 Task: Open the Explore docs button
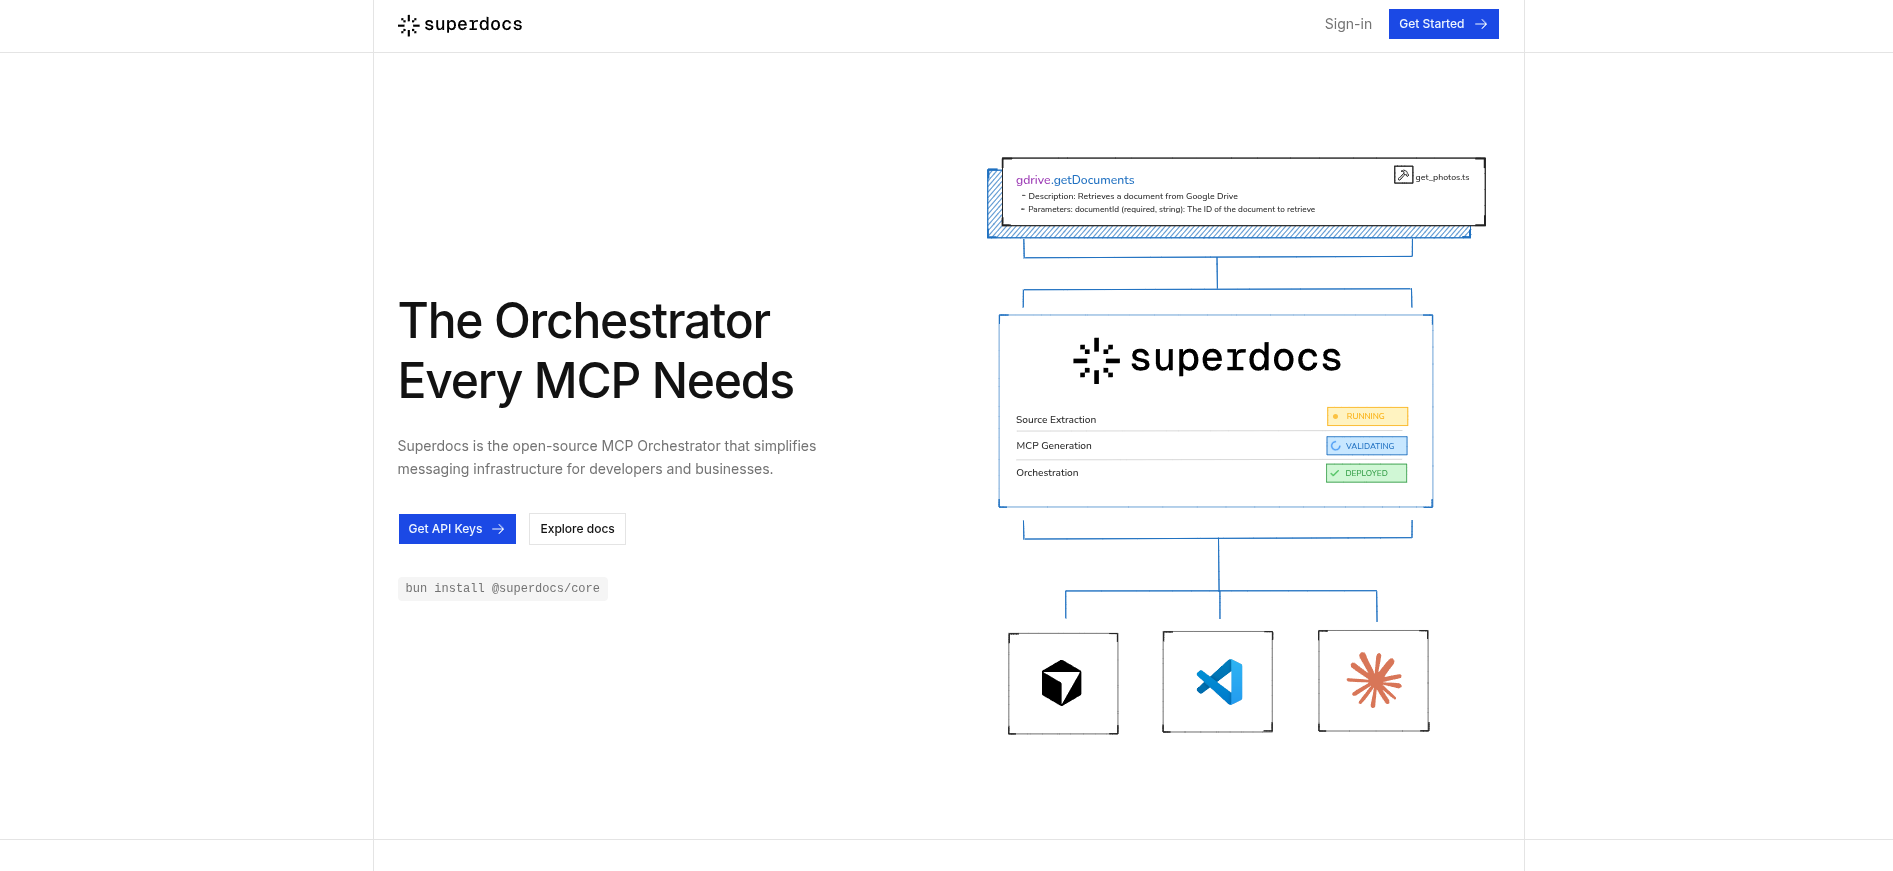(577, 529)
